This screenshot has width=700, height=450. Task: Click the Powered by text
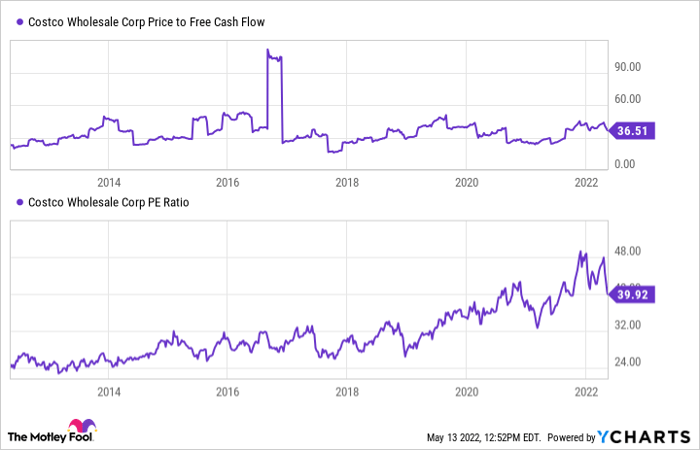tap(569, 437)
